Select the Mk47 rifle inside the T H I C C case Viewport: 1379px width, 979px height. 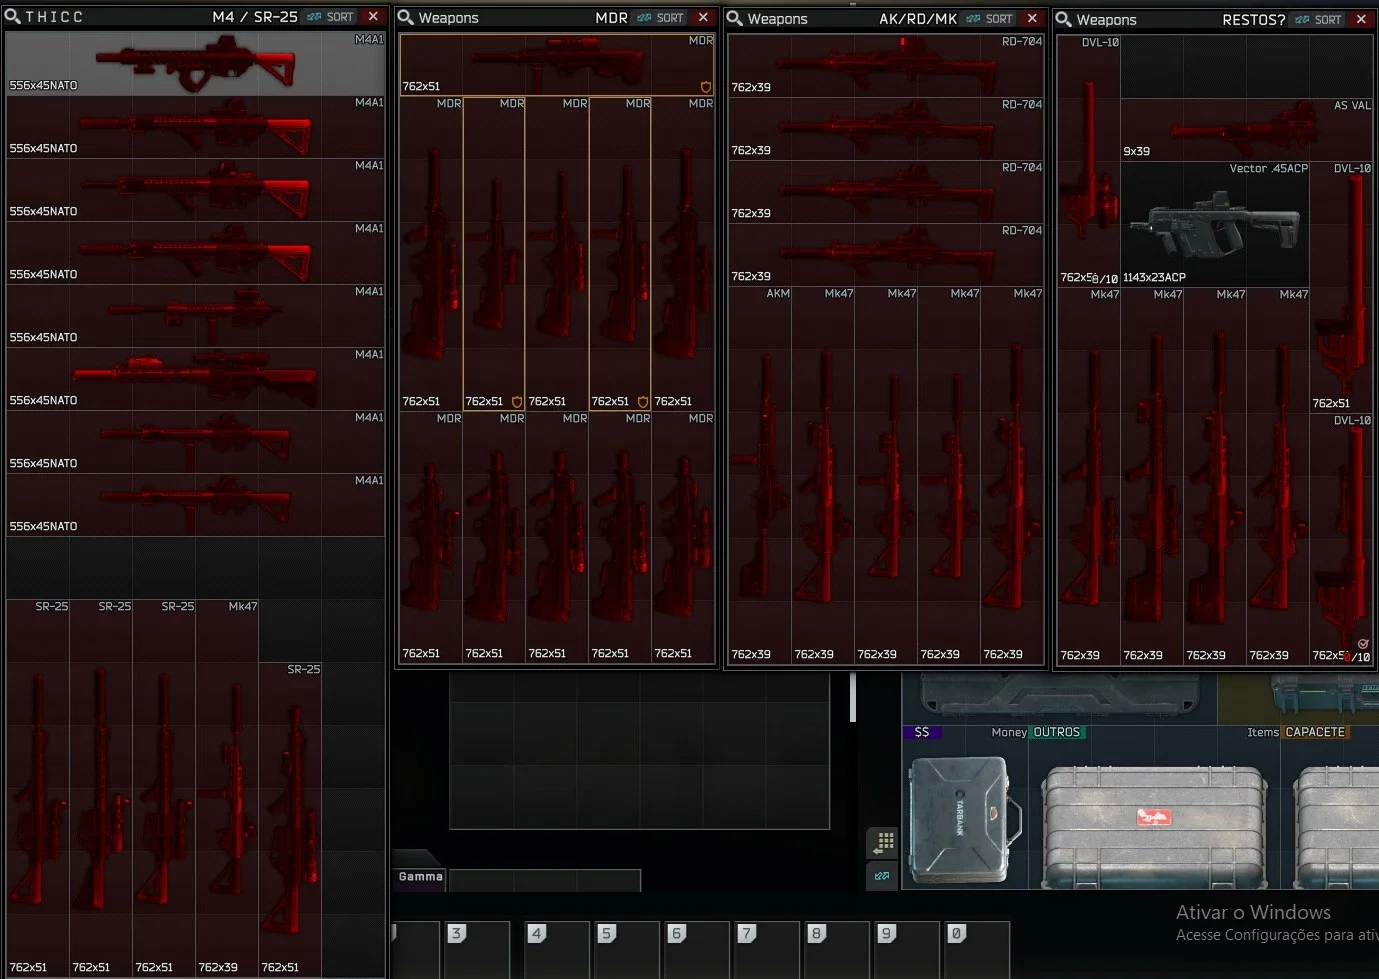pos(227,788)
